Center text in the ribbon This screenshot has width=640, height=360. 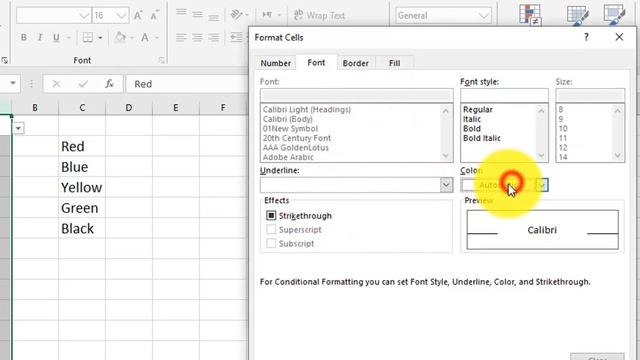pyautogui.click(x=197, y=38)
